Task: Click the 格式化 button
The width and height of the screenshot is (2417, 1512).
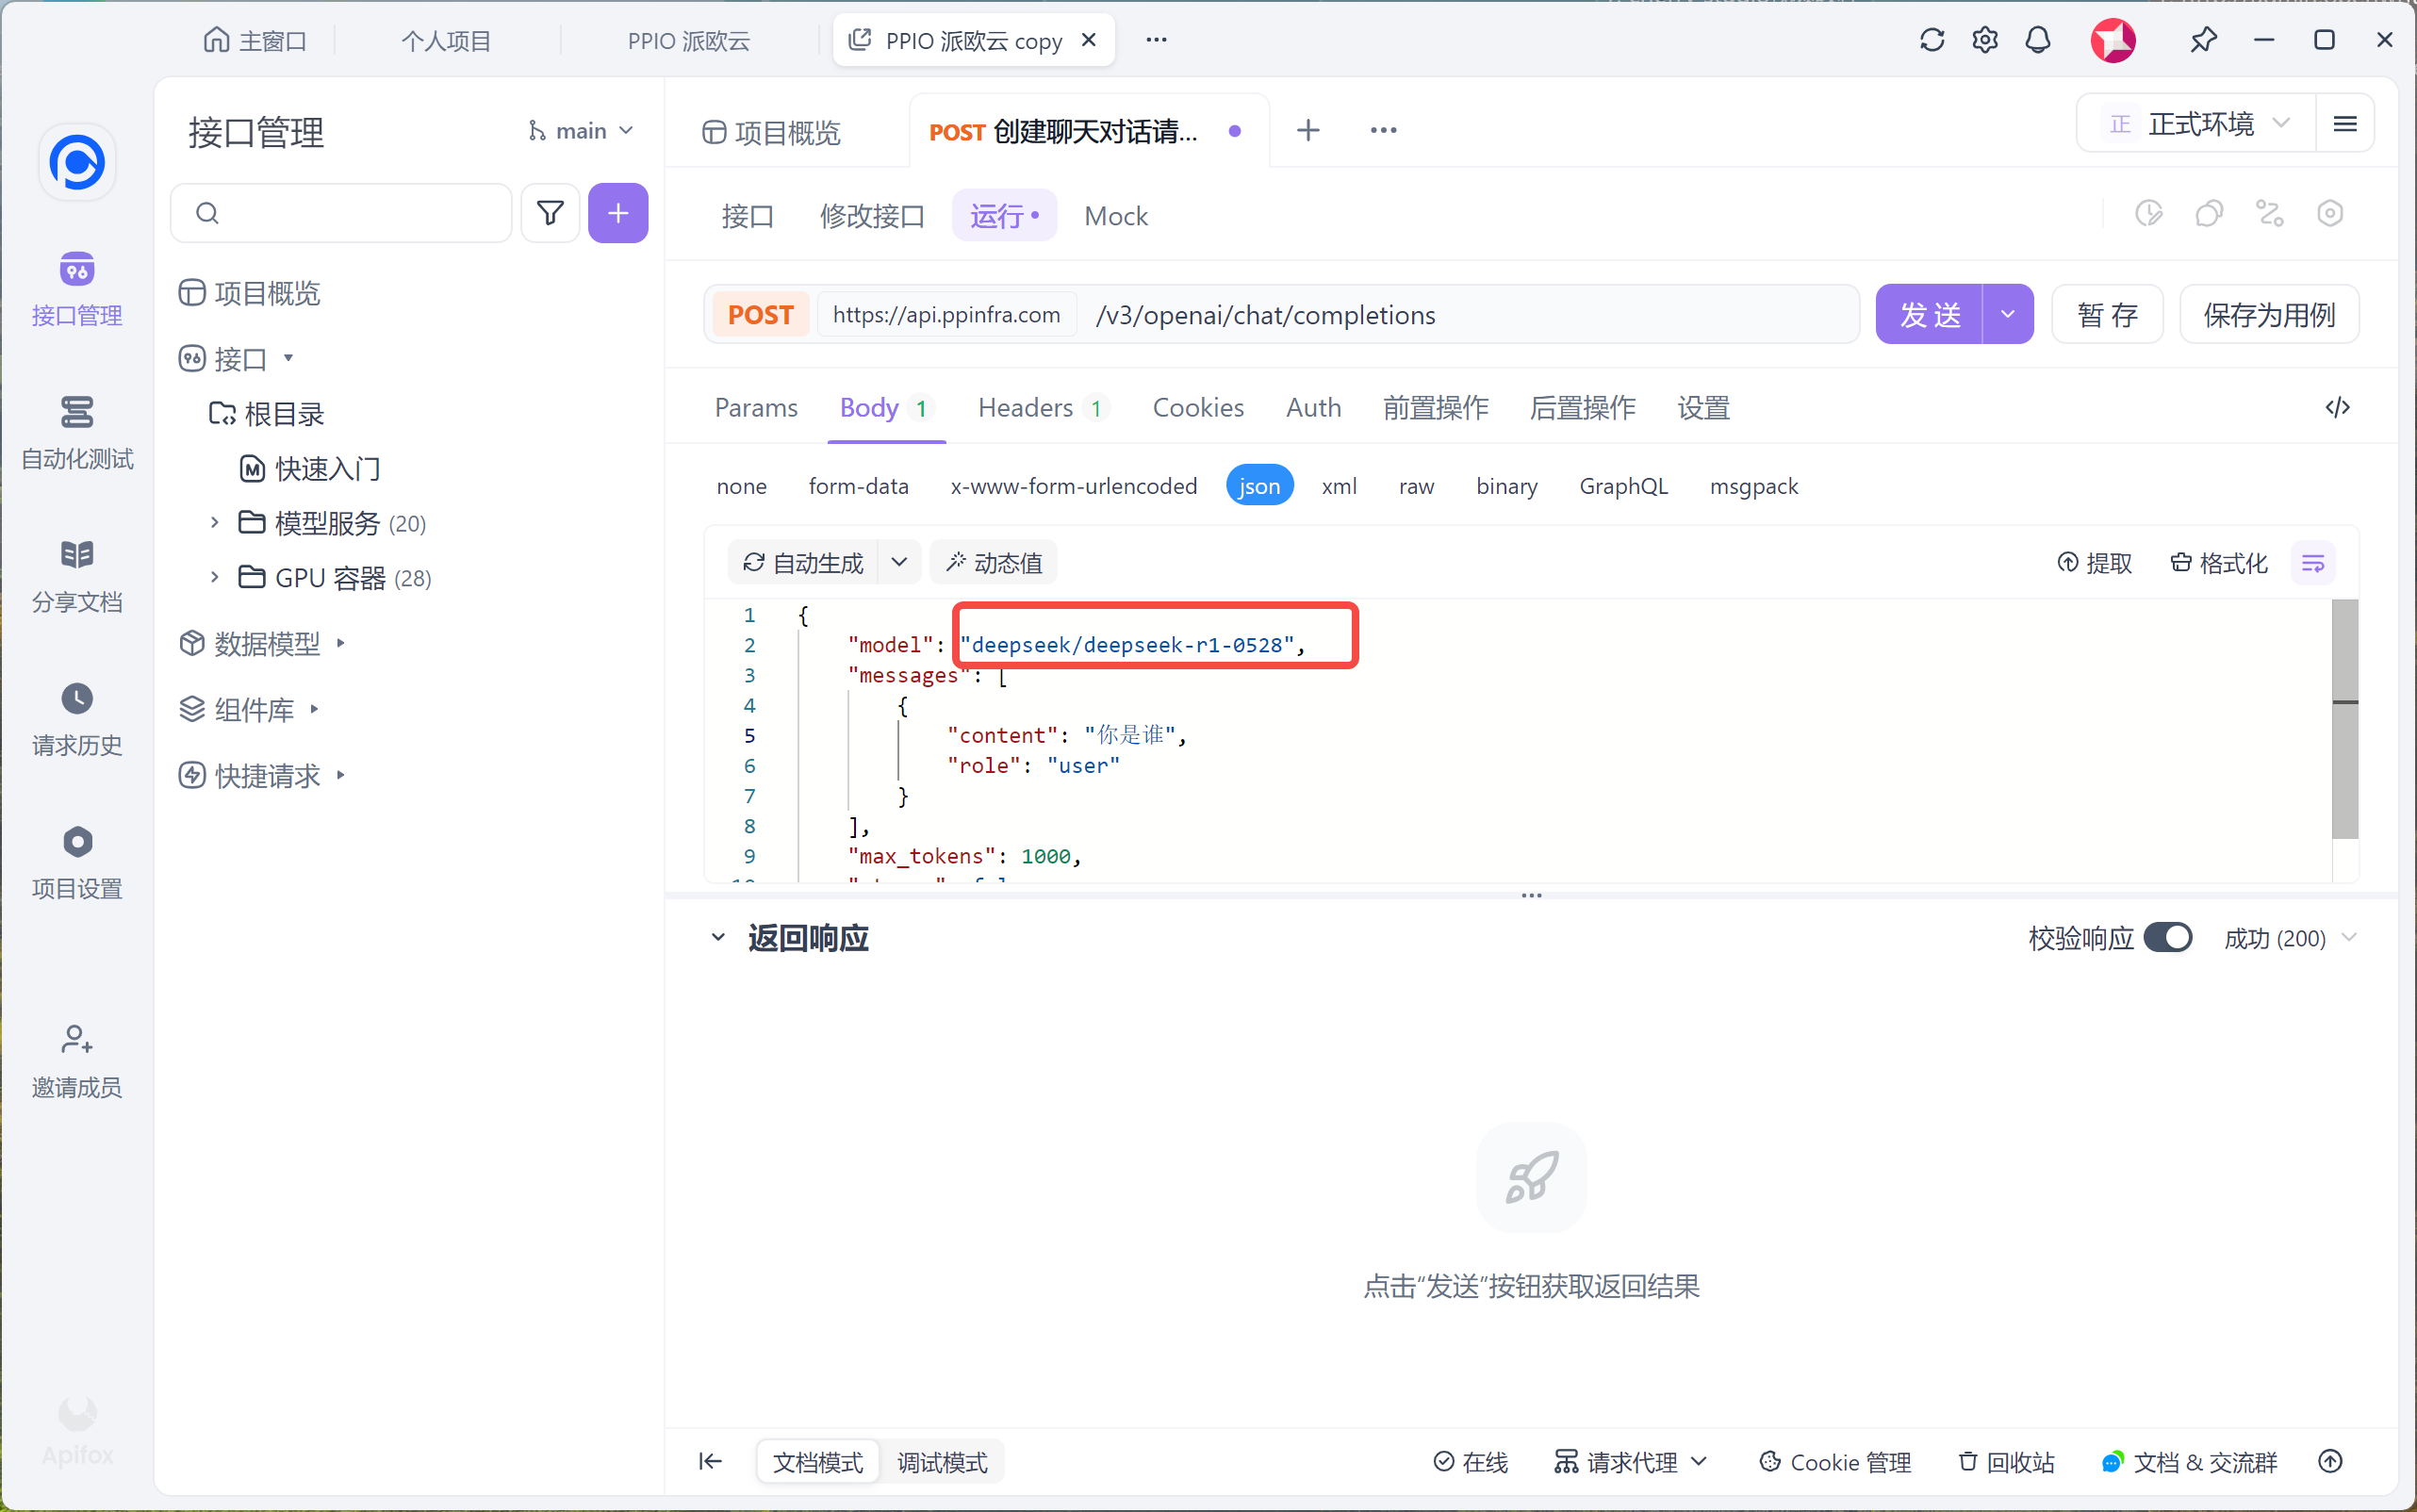Action: pyautogui.click(x=2218, y=563)
